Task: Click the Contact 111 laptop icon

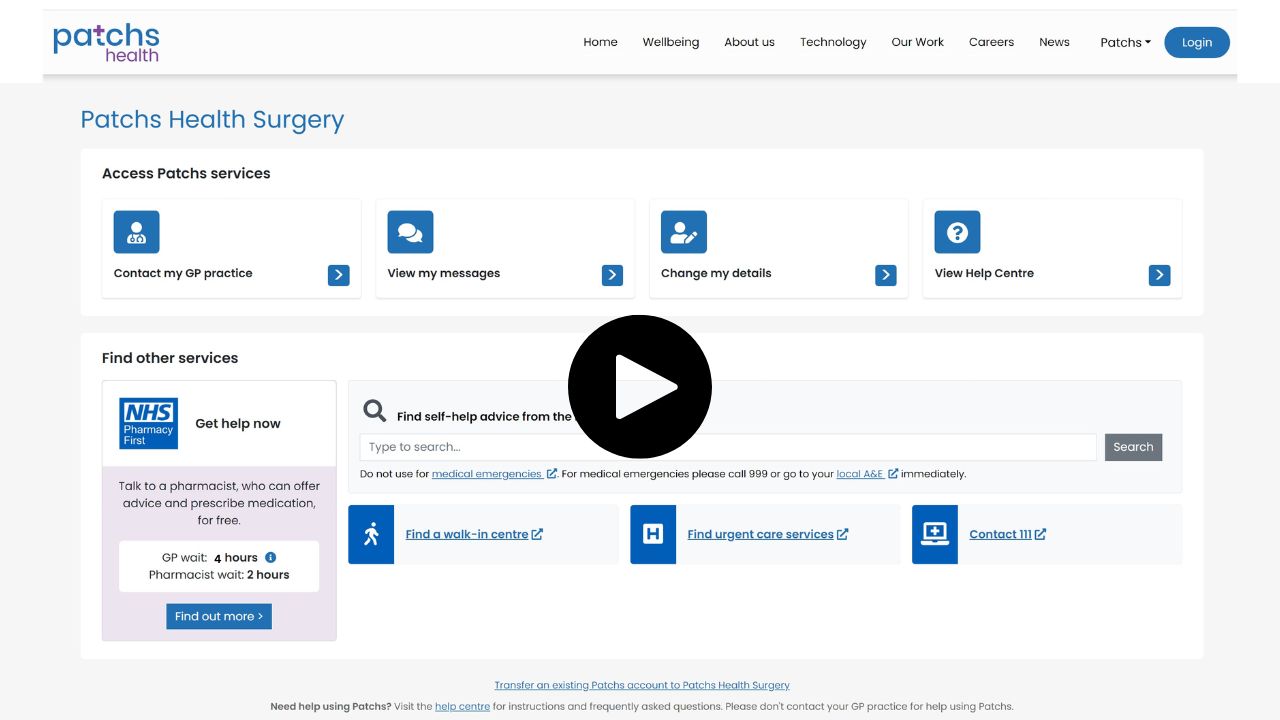Action: [x=935, y=534]
